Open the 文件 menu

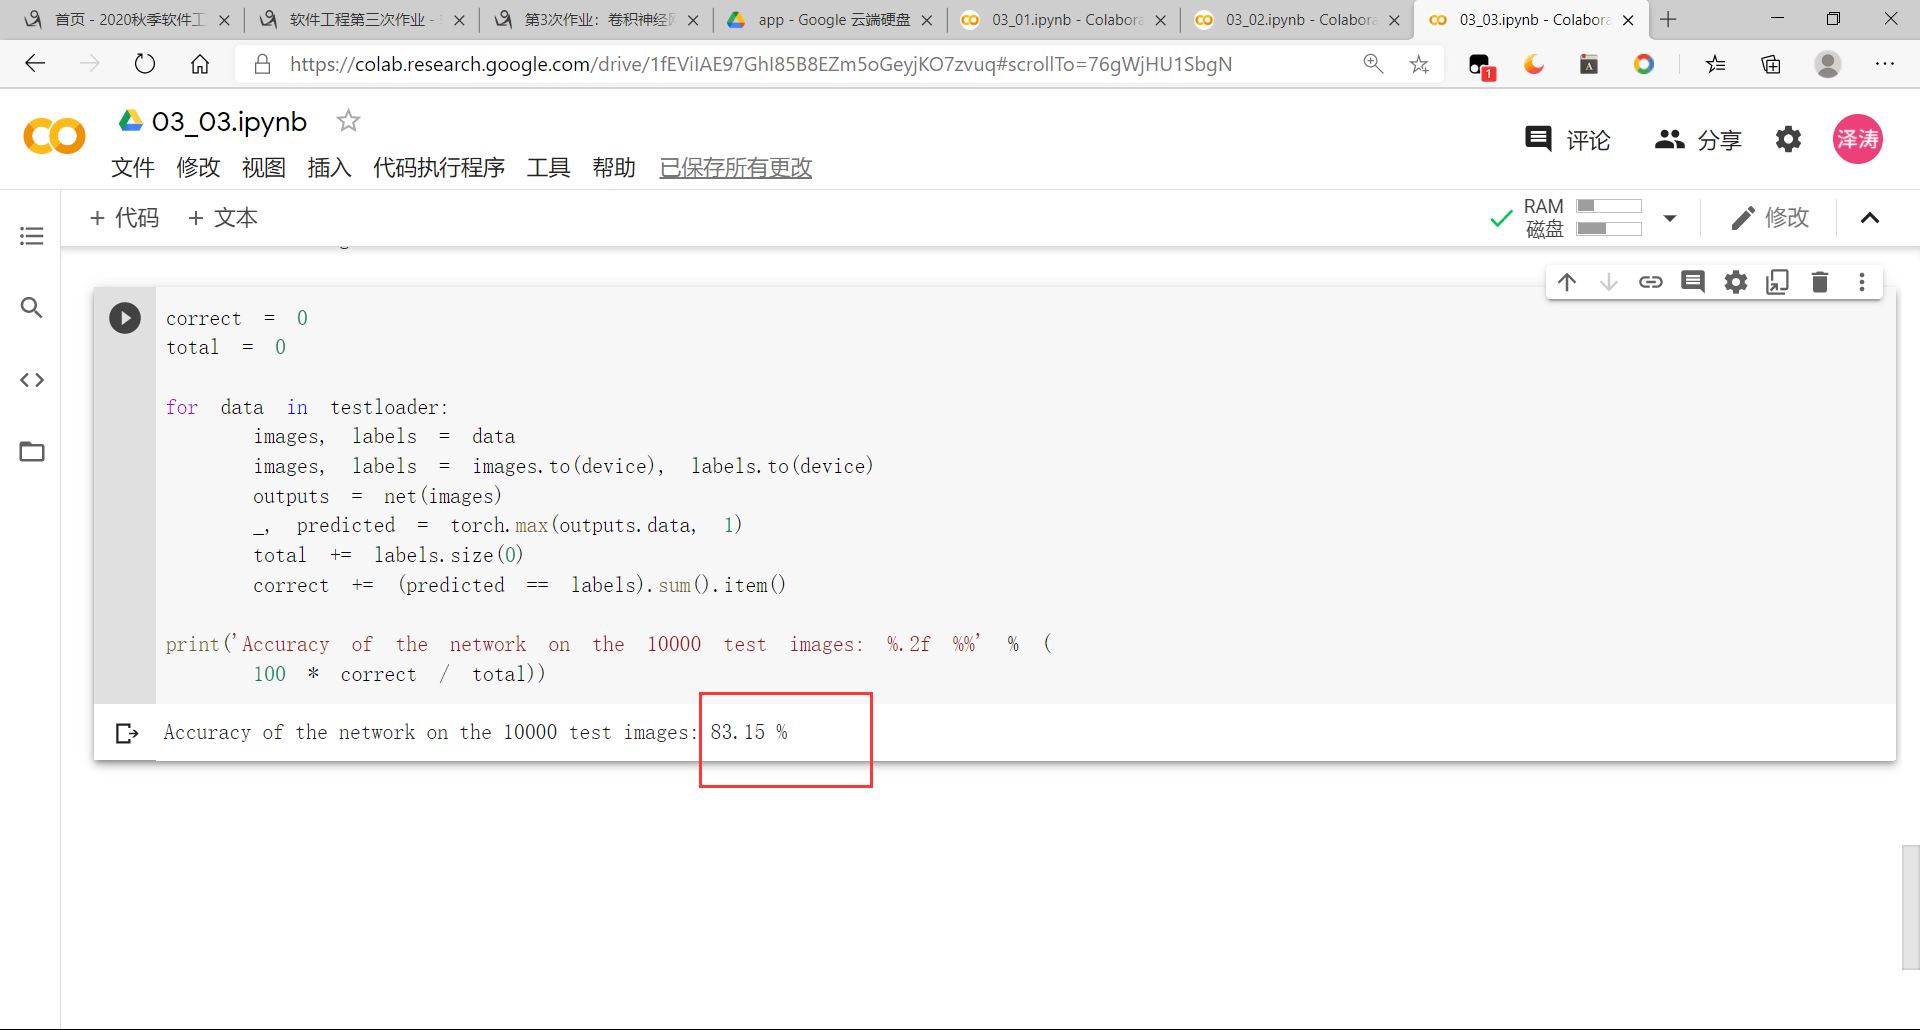point(133,167)
